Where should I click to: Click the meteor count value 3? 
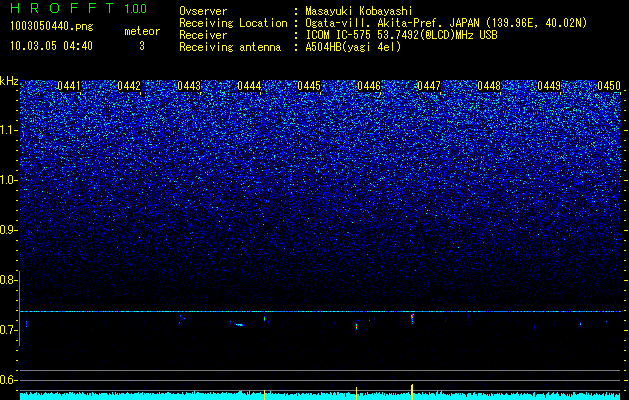[142, 46]
